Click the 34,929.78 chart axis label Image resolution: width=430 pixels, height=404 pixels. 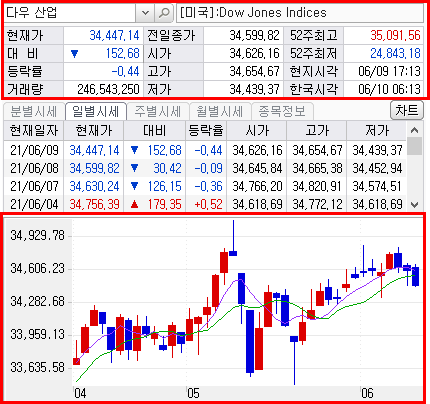tap(37, 236)
